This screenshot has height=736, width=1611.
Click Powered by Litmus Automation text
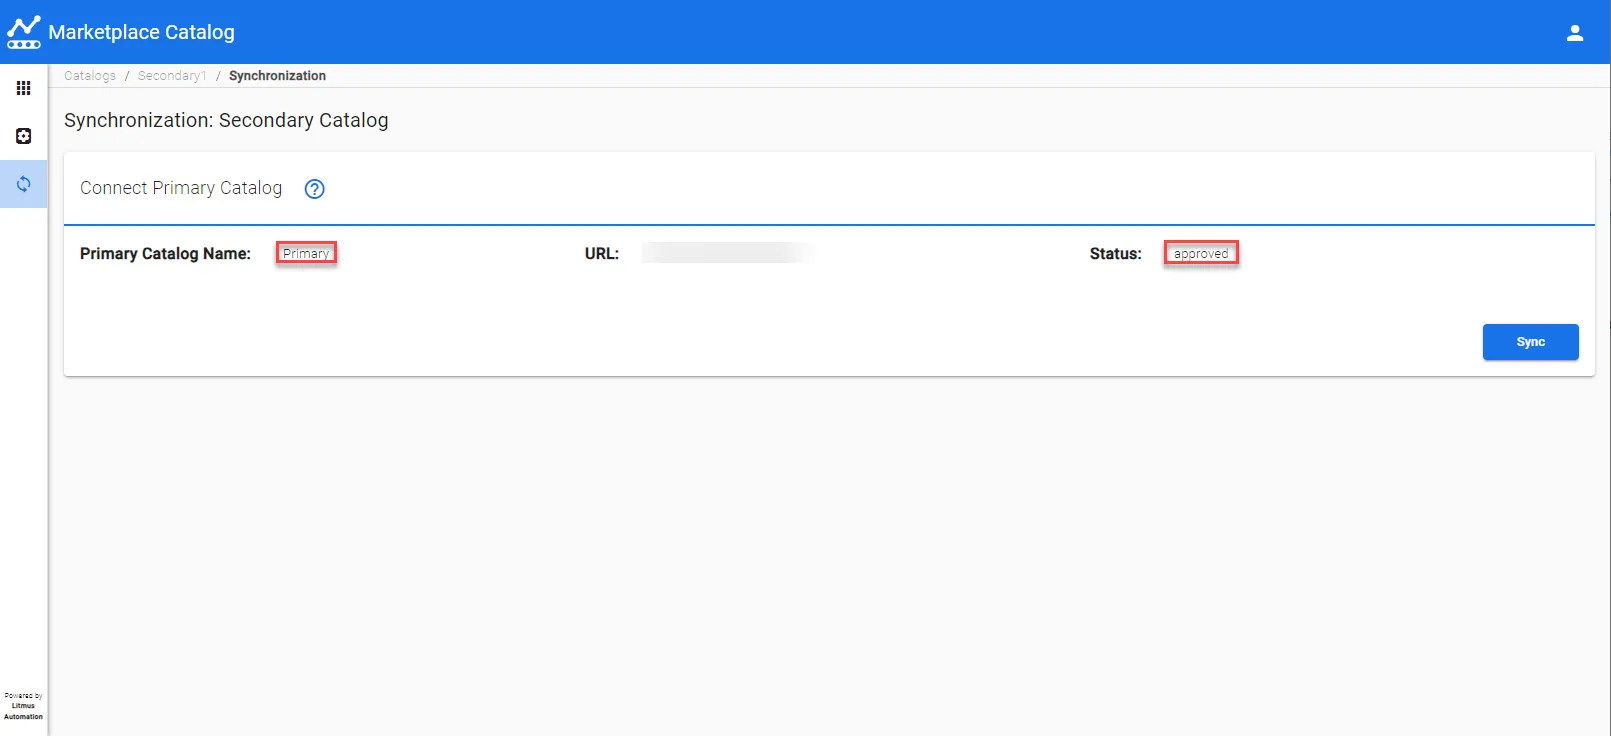[x=24, y=706]
